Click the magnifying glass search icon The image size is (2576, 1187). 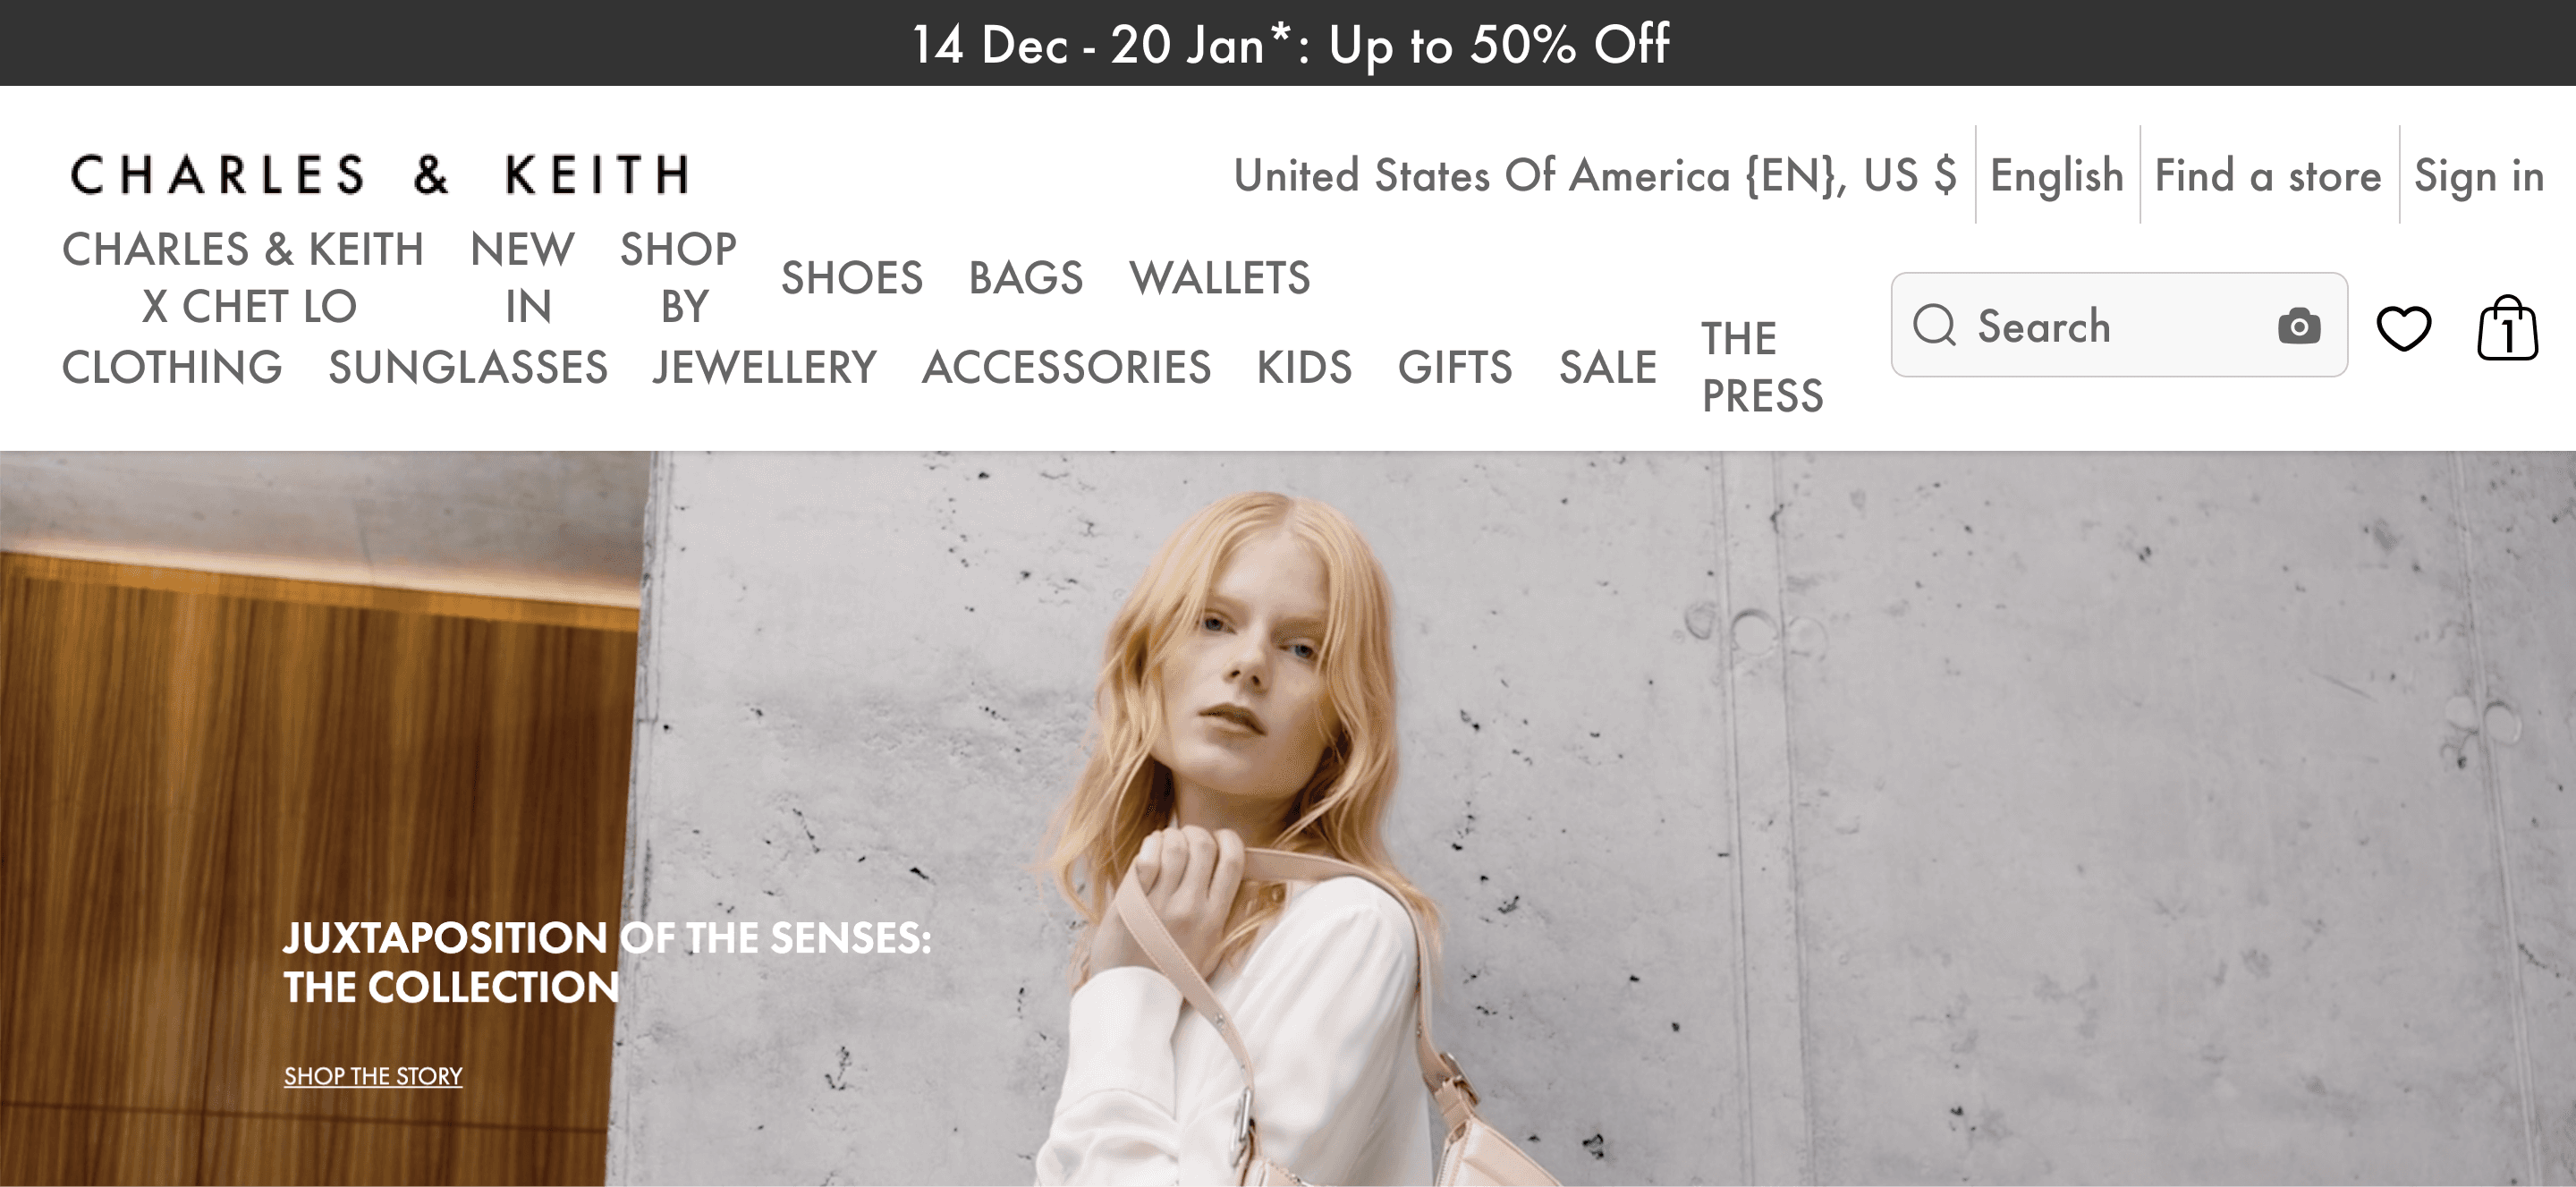coord(1935,325)
